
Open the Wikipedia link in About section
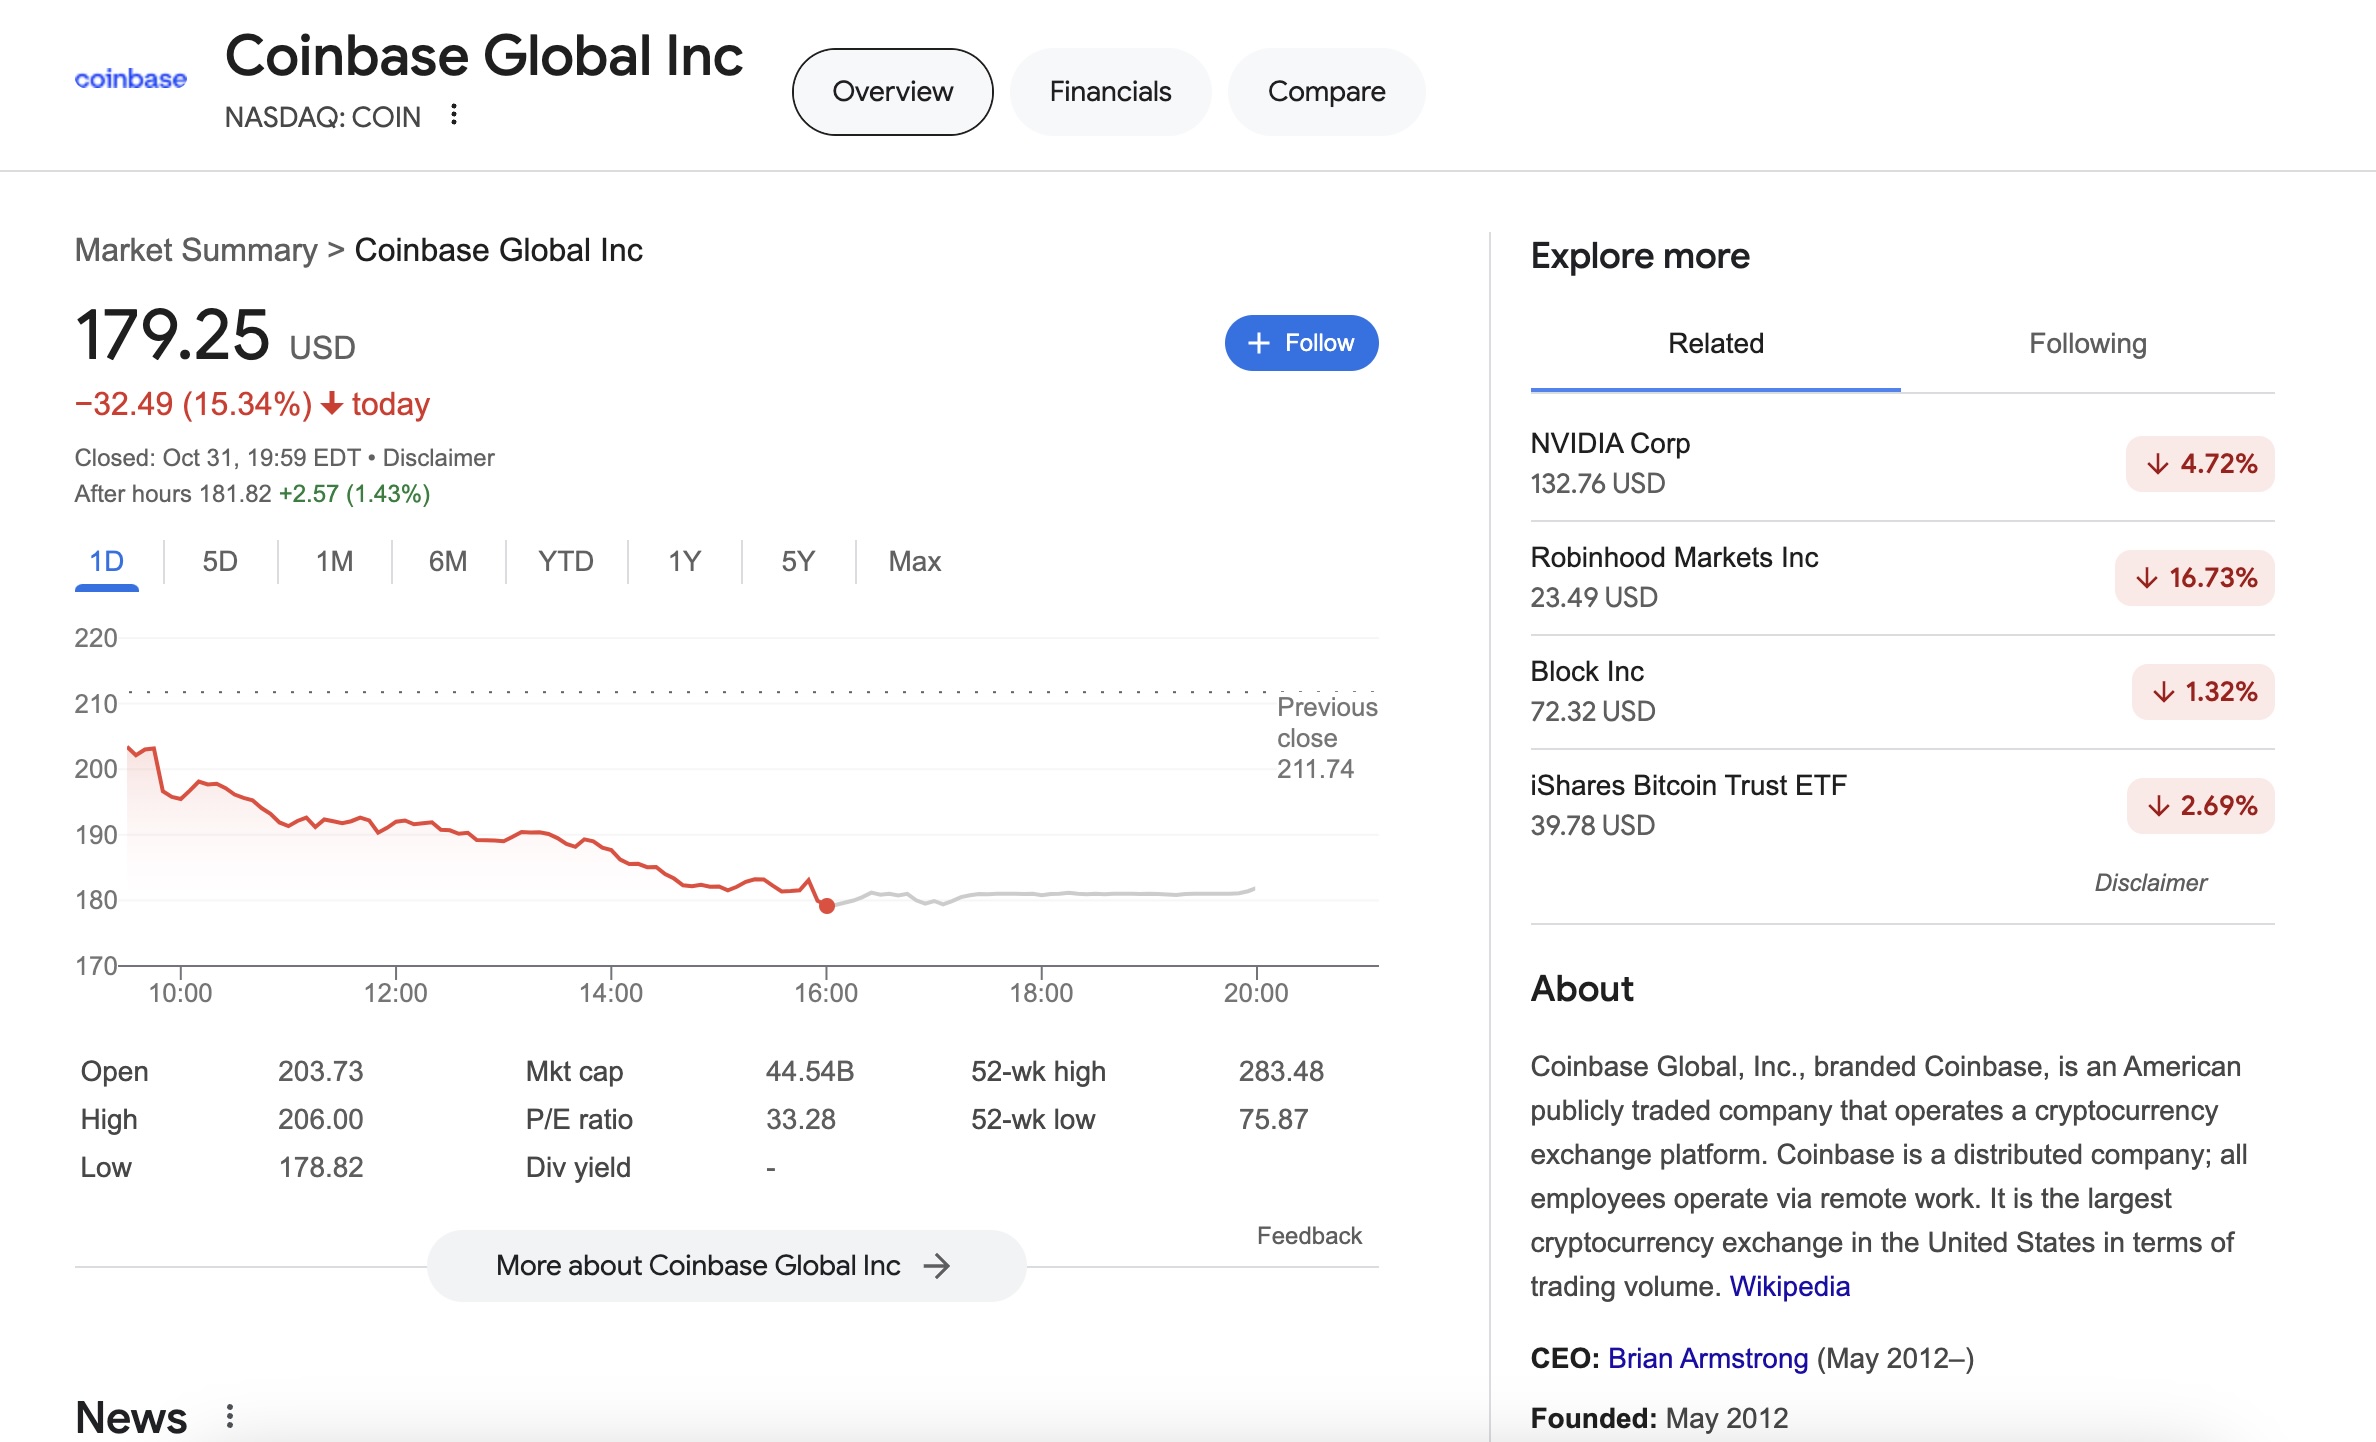[x=1790, y=1286]
